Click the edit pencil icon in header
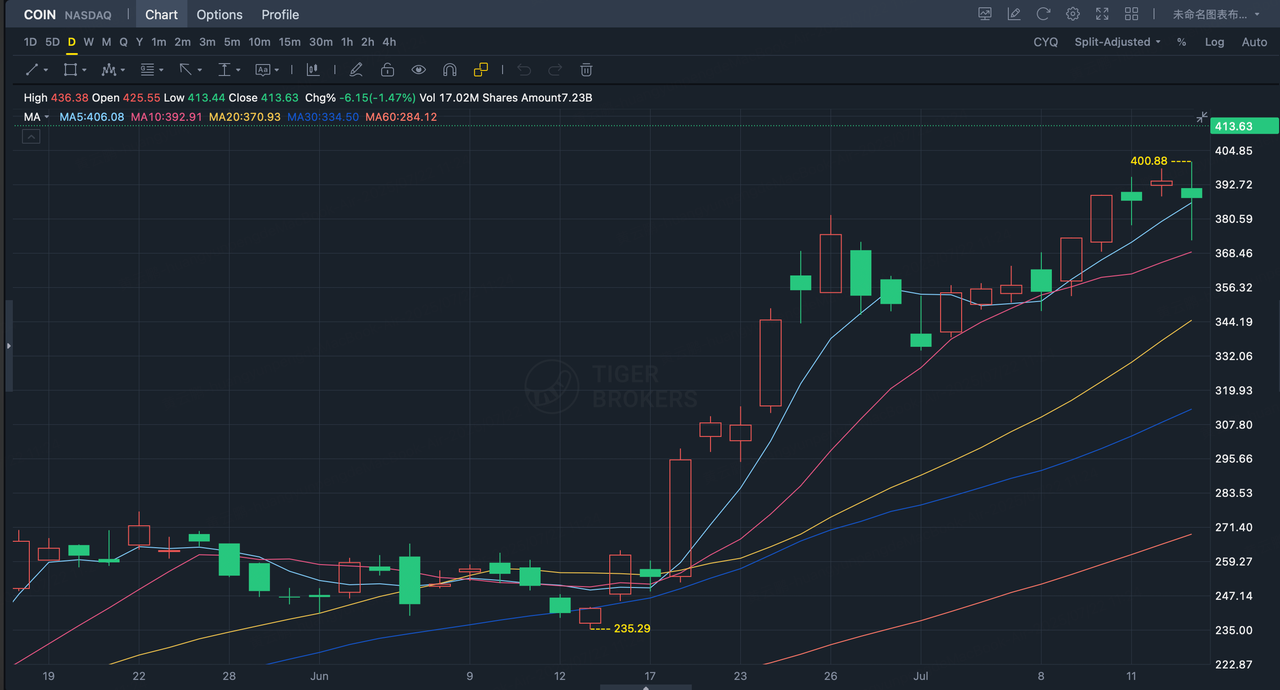 pos(1014,14)
